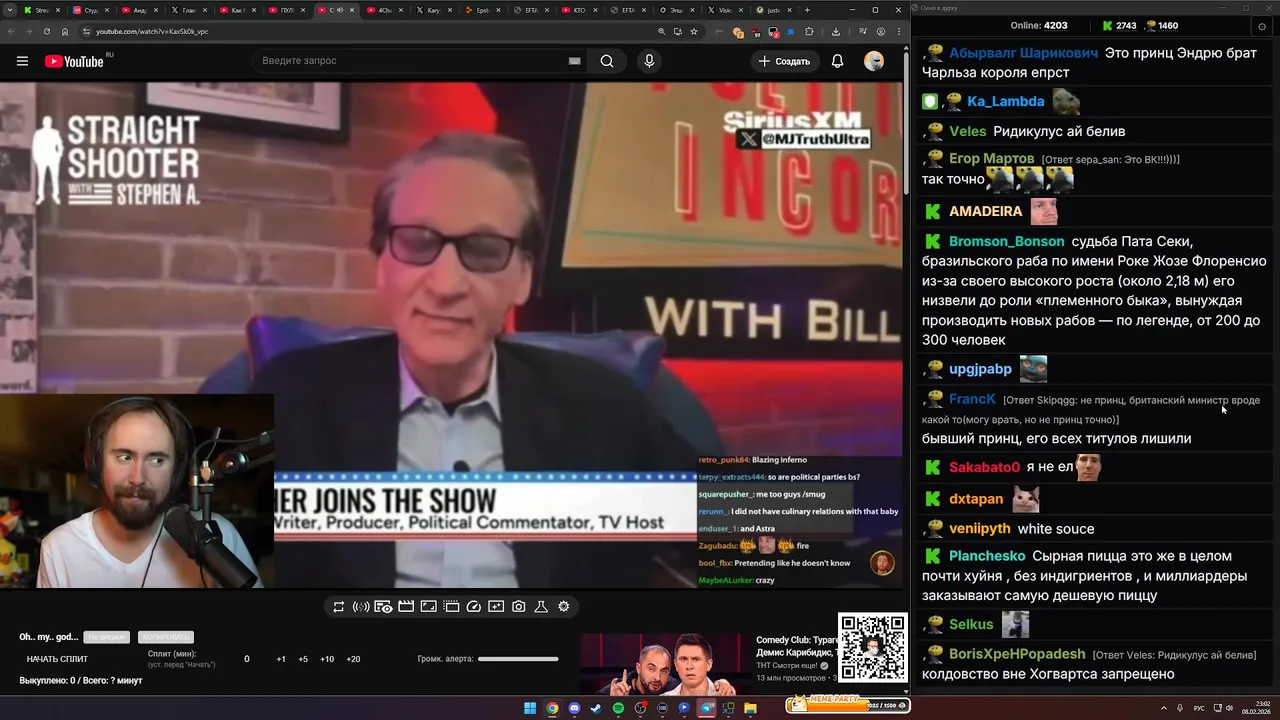Open YouTube notifications bell
This screenshot has width=1280, height=720.
pos(837,61)
